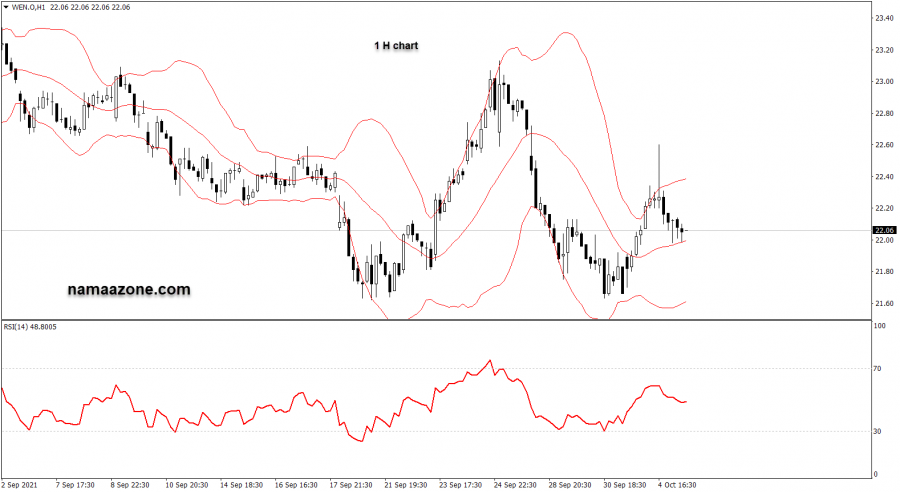Viewport: 900px width, 492px height.
Task: Select the '1 H chart' text label
Action: tap(396, 46)
